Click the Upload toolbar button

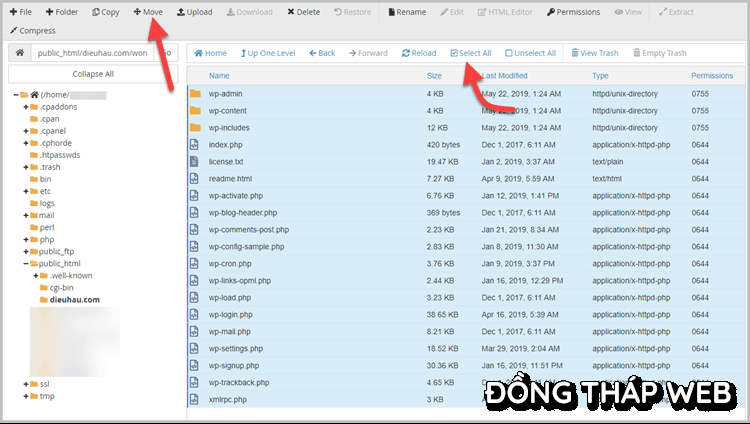pyautogui.click(x=194, y=12)
